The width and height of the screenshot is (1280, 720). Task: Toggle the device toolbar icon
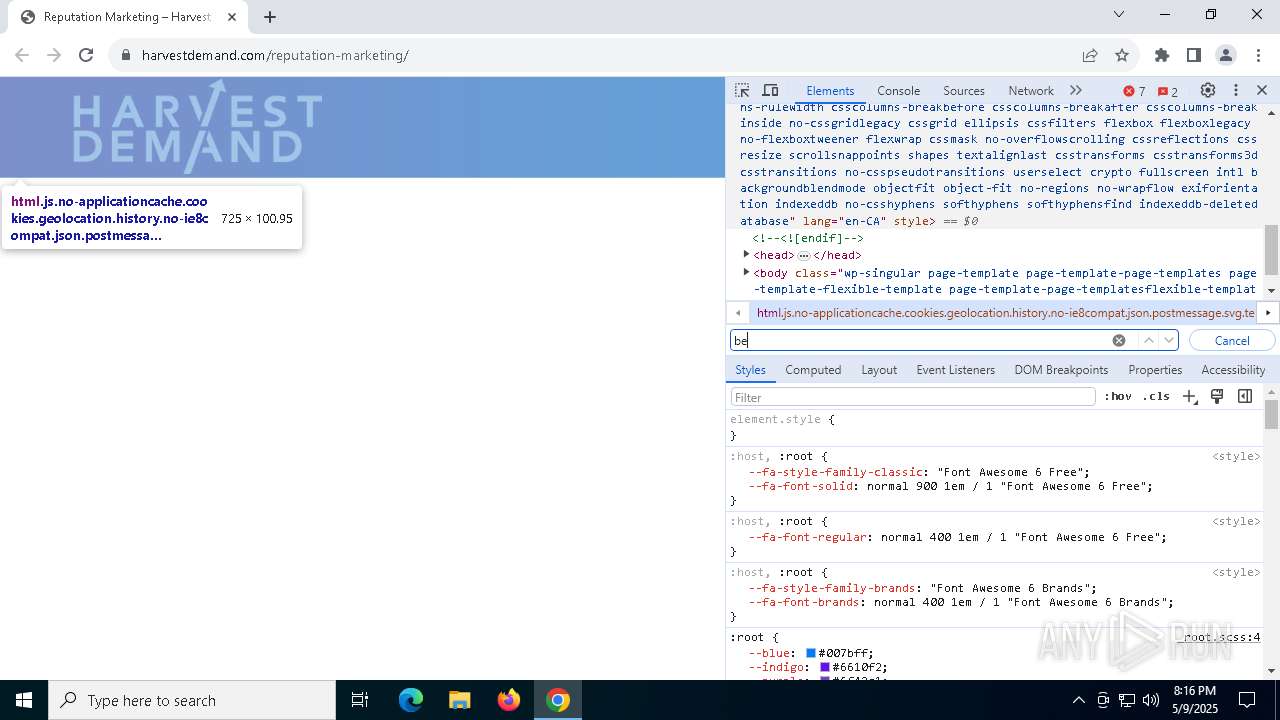770,90
